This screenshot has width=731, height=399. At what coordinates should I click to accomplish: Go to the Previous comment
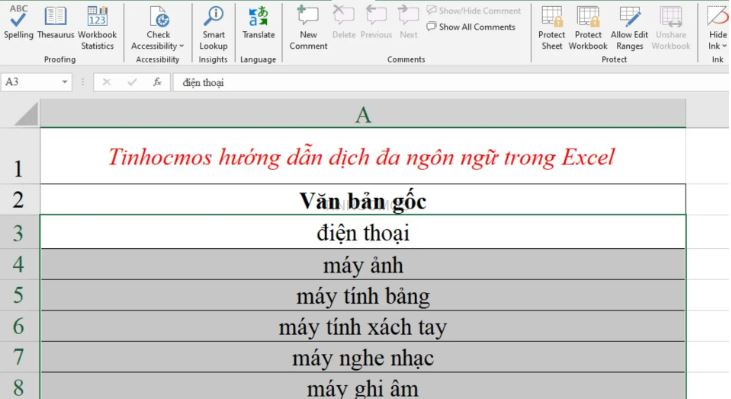coord(376,22)
